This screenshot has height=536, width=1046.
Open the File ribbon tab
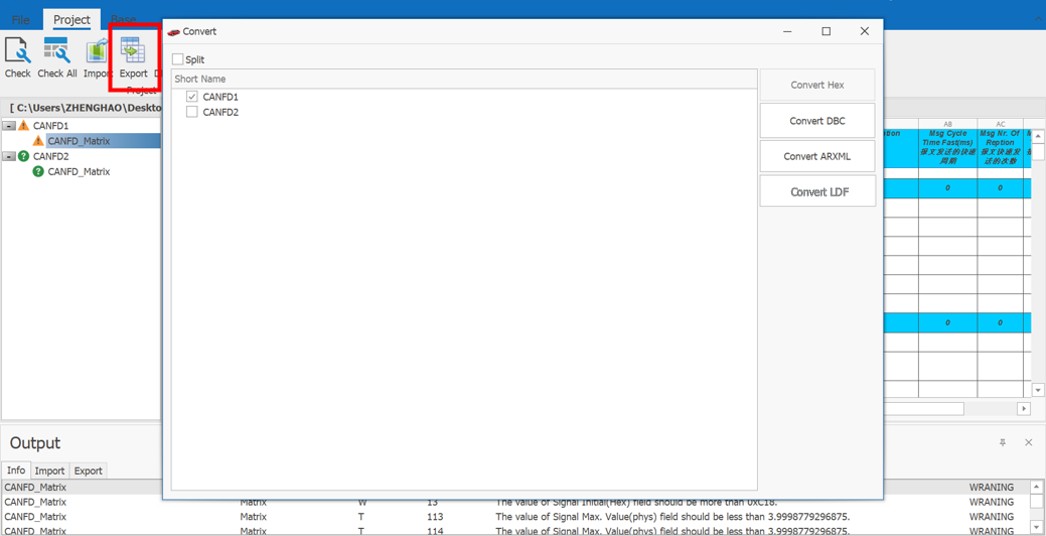click(x=20, y=20)
